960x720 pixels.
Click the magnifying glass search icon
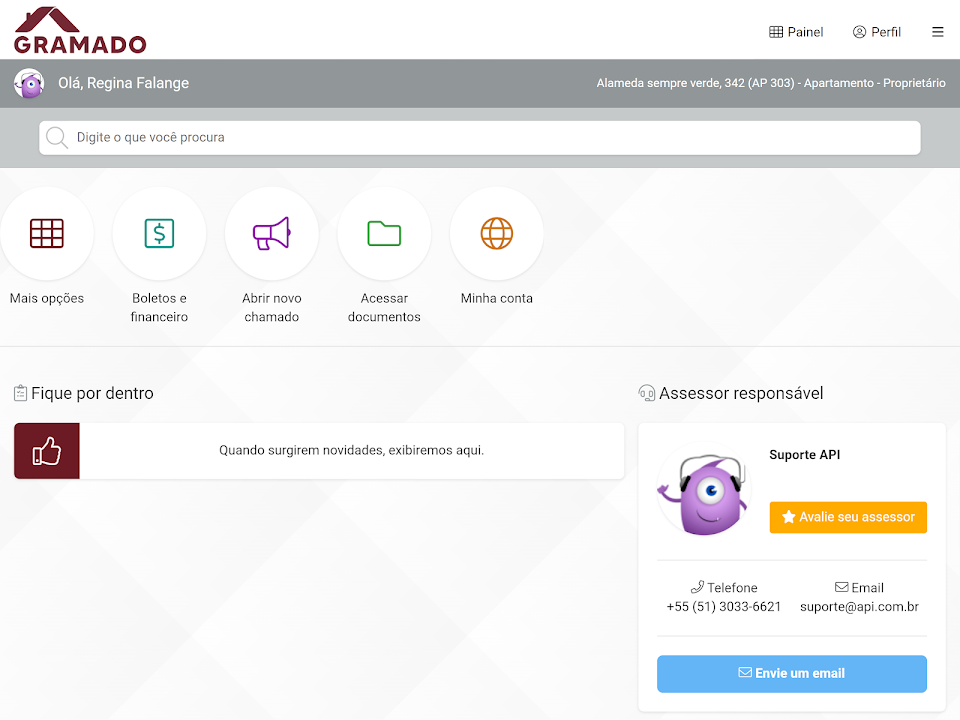(58, 138)
